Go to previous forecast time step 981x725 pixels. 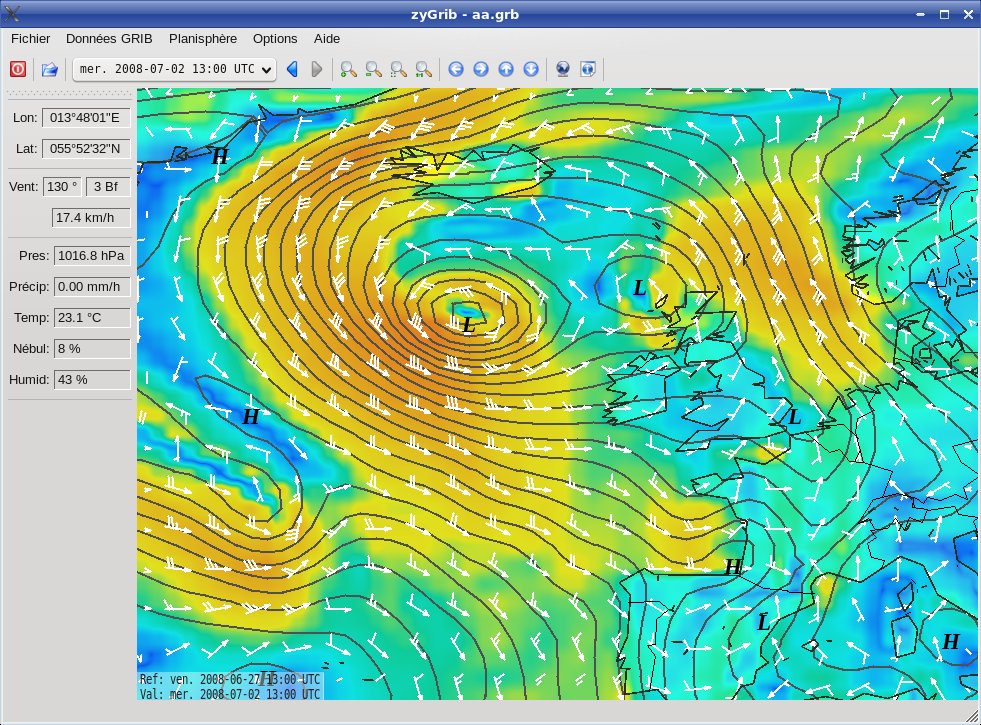click(x=293, y=69)
